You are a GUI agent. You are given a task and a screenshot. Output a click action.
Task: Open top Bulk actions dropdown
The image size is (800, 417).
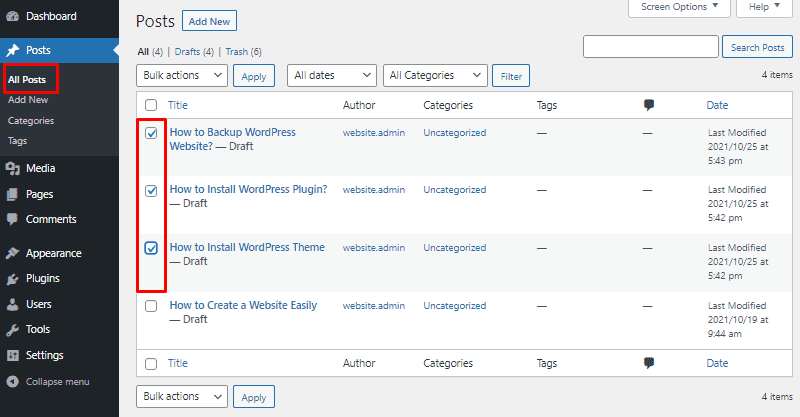182,76
